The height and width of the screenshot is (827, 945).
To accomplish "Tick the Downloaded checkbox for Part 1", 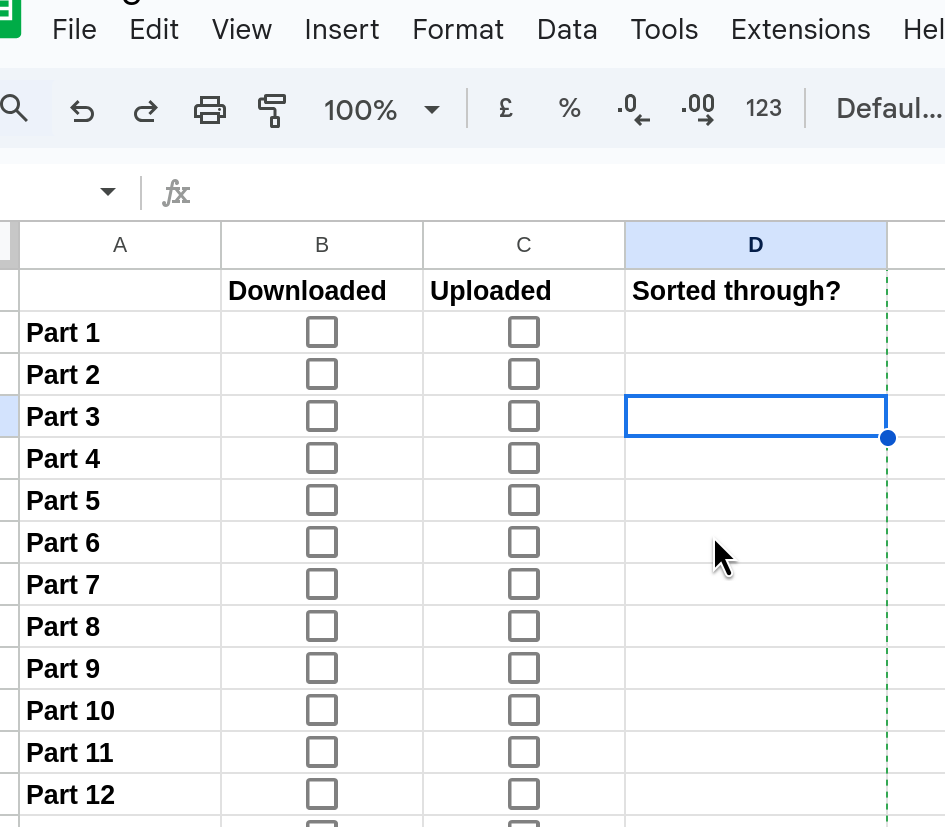I will coord(322,332).
